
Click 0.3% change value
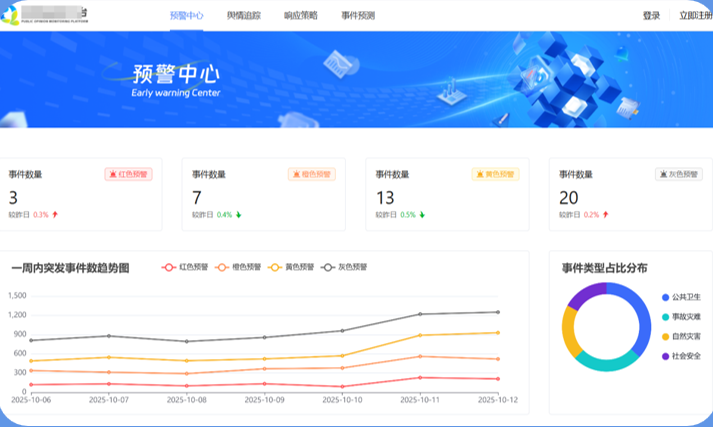[x=41, y=215]
